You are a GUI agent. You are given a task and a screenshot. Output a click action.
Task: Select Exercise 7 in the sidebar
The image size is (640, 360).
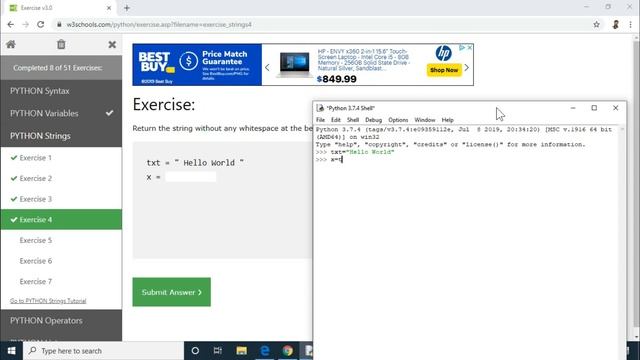tap(61, 282)
